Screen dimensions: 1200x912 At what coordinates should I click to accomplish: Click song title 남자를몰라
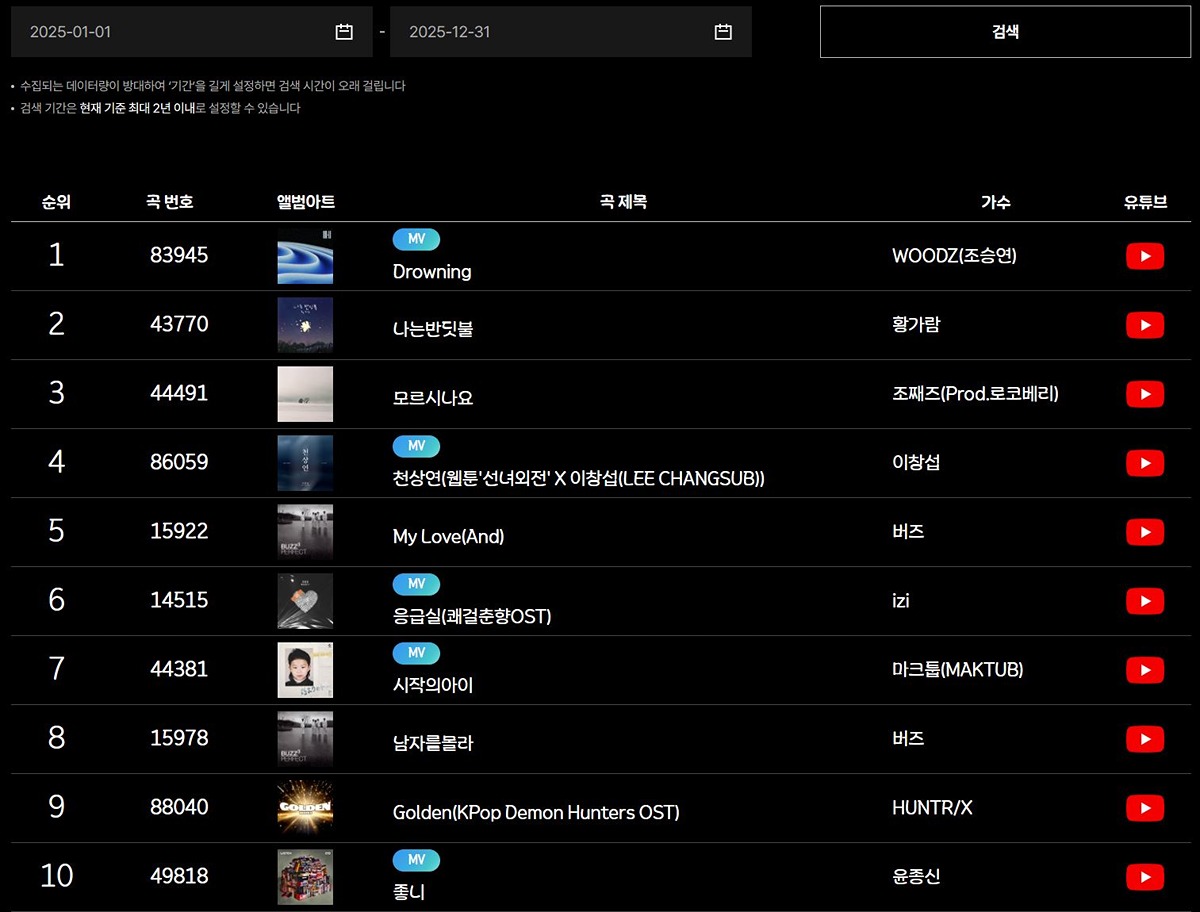pos(433,743)
